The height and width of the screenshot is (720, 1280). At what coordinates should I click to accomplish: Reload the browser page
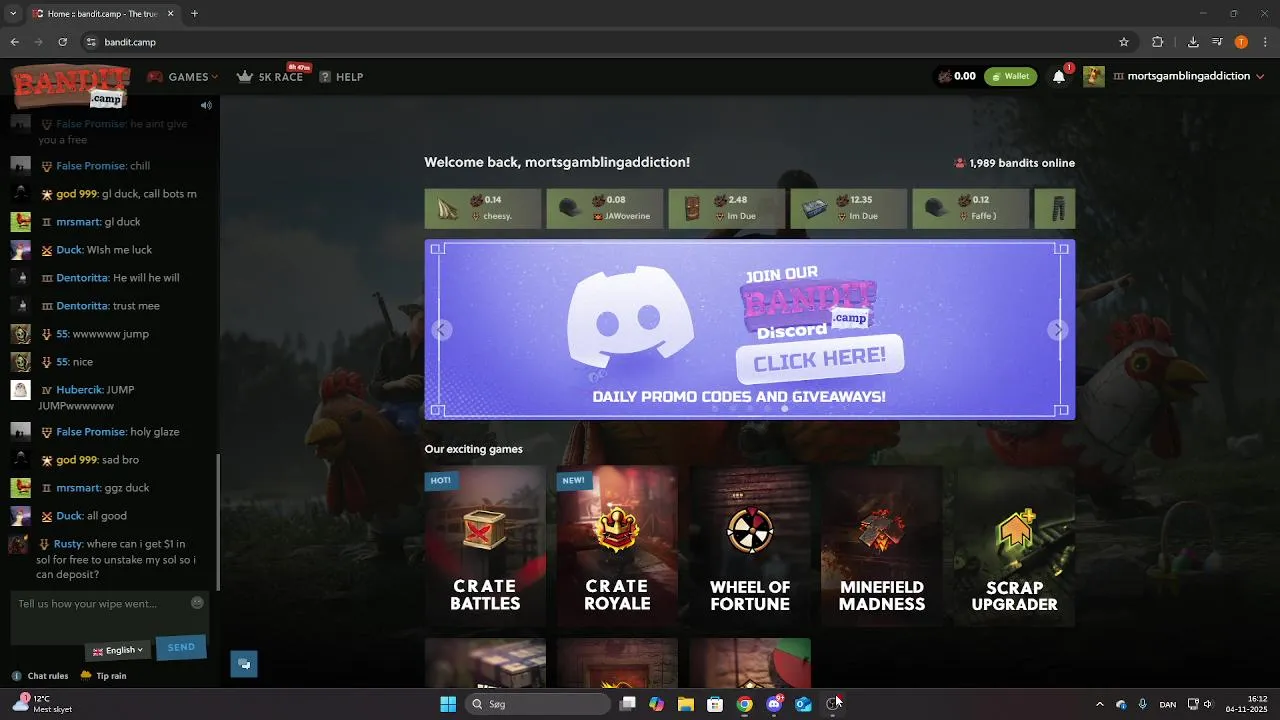point(62,42)
